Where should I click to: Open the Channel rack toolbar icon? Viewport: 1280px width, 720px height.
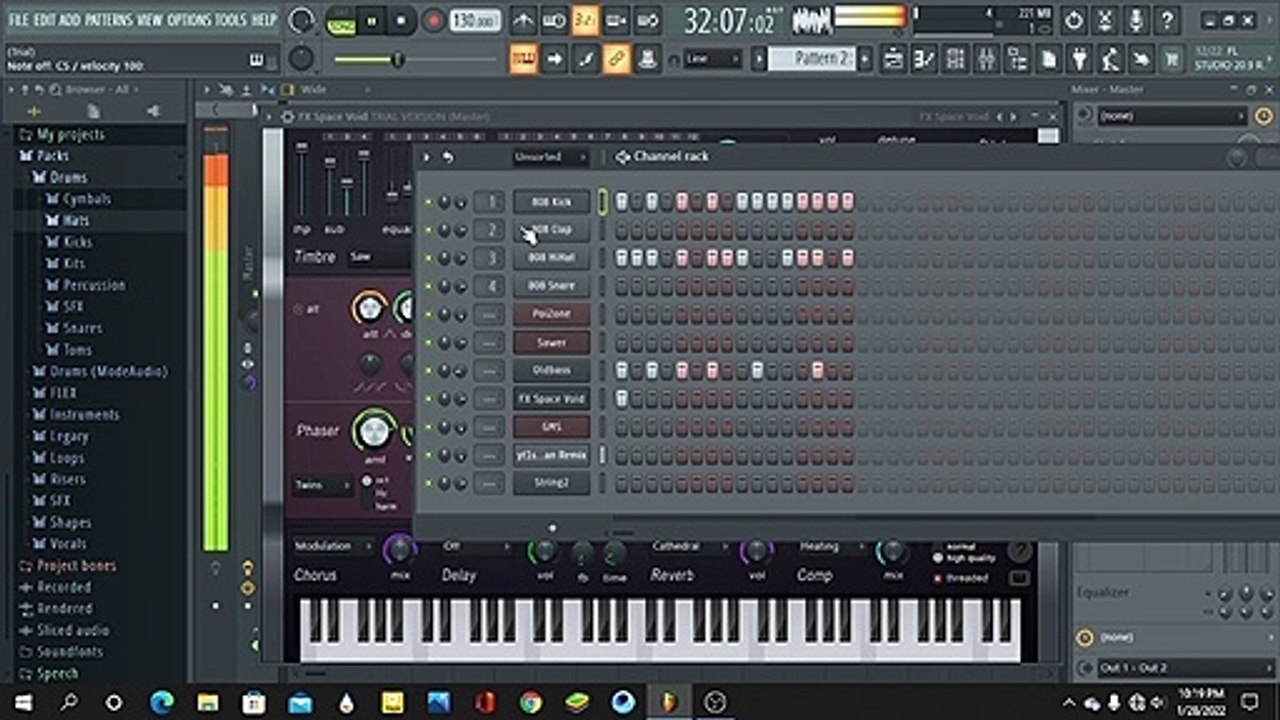(x=955, y=59)
